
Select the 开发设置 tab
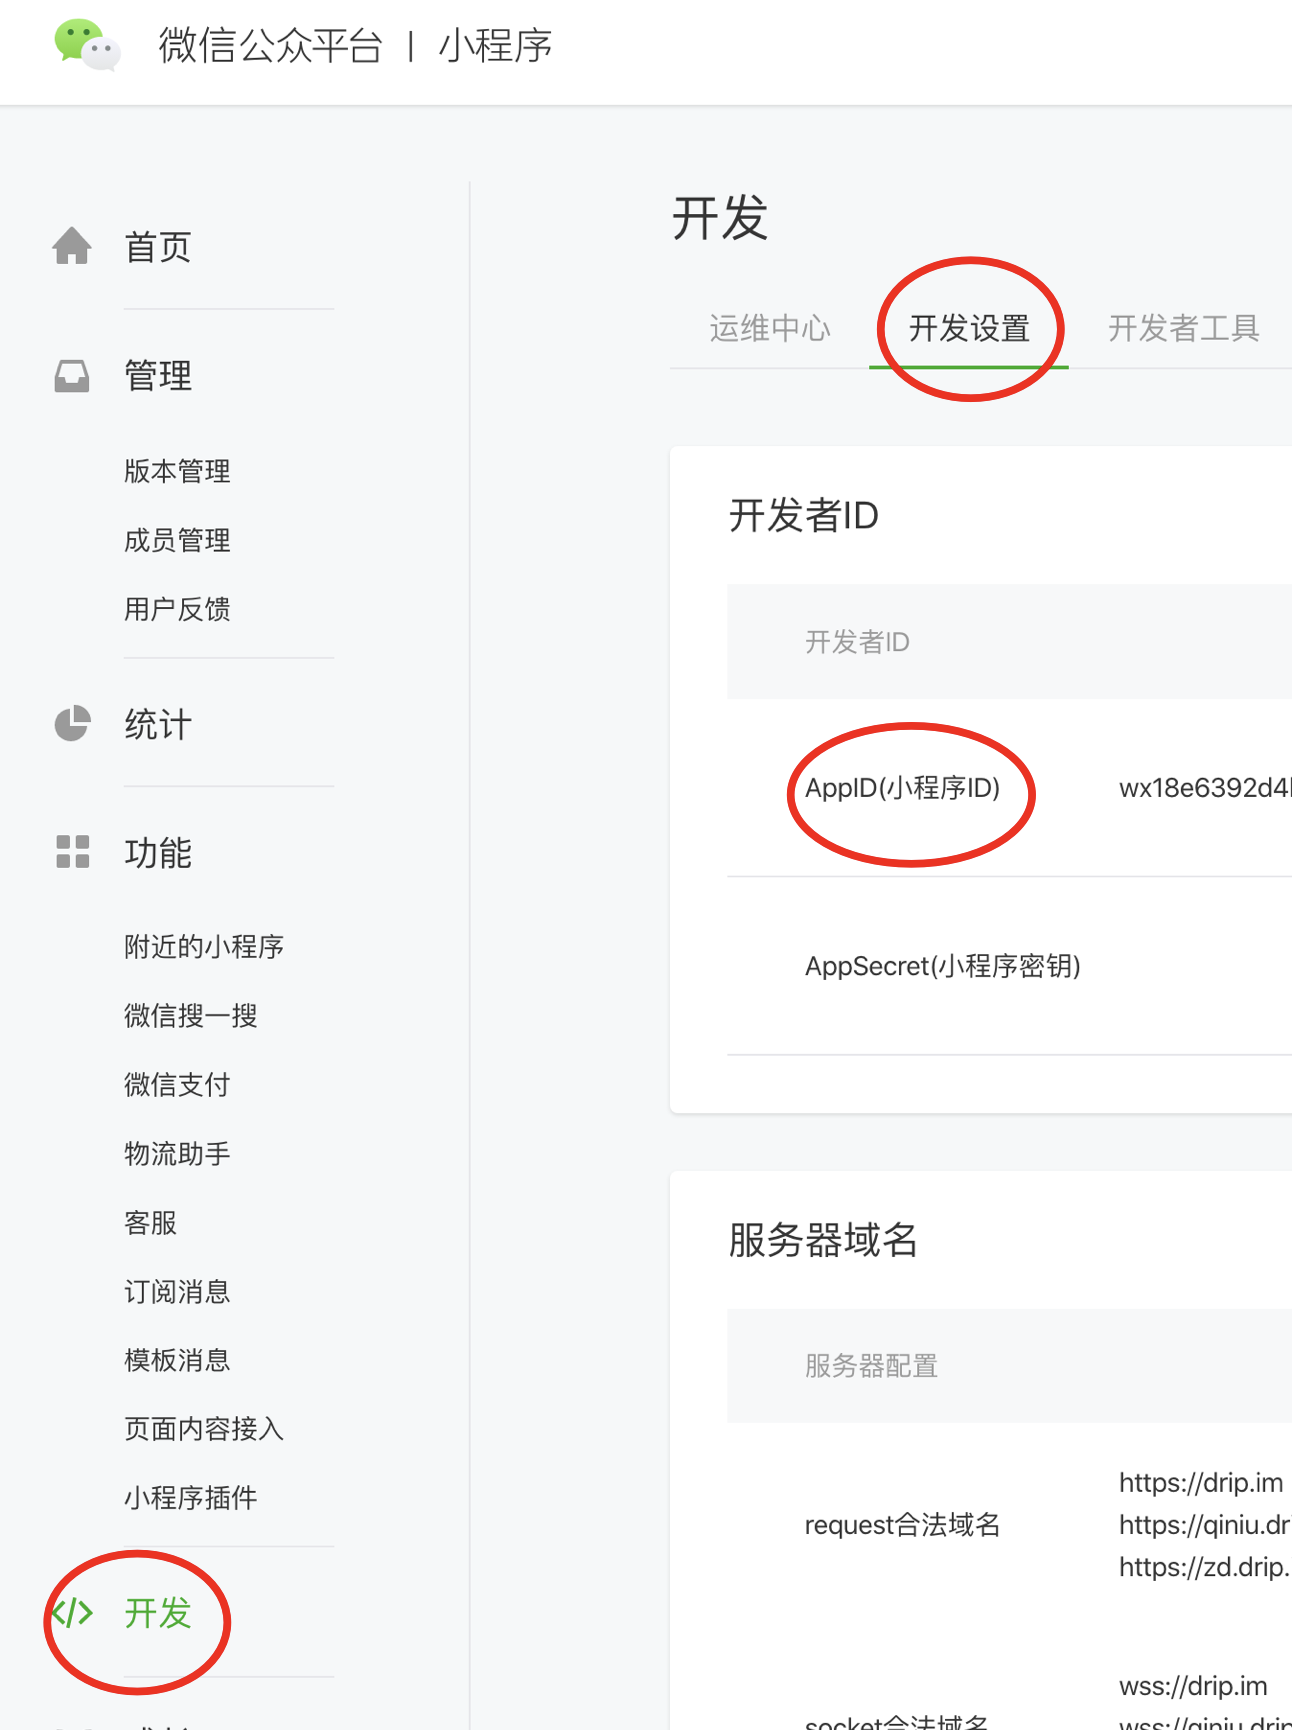[968, 328]
